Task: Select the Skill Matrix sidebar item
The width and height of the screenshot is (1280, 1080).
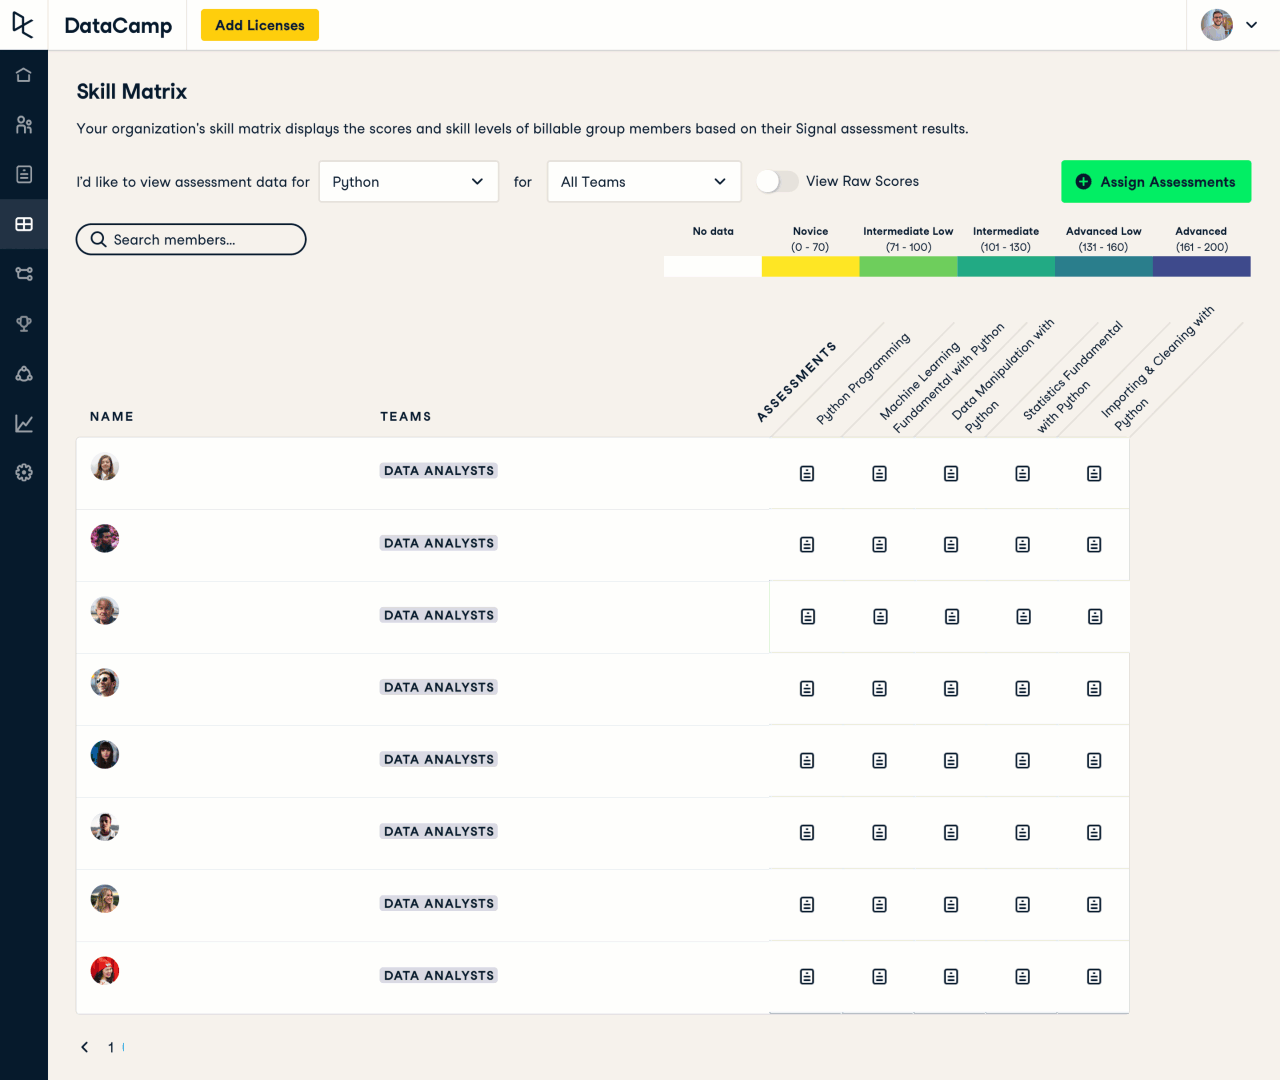Action: coord(24,224)
